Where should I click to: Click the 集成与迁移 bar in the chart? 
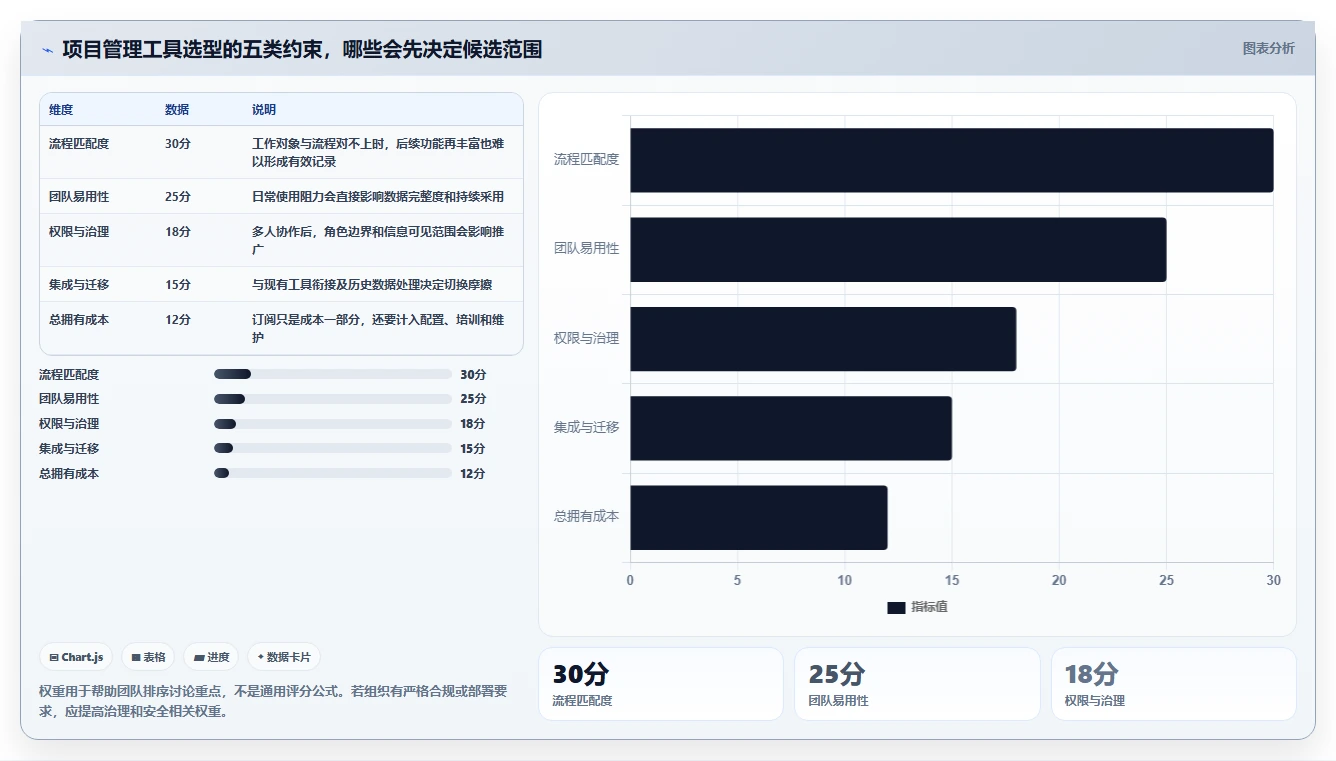(791, 428)
